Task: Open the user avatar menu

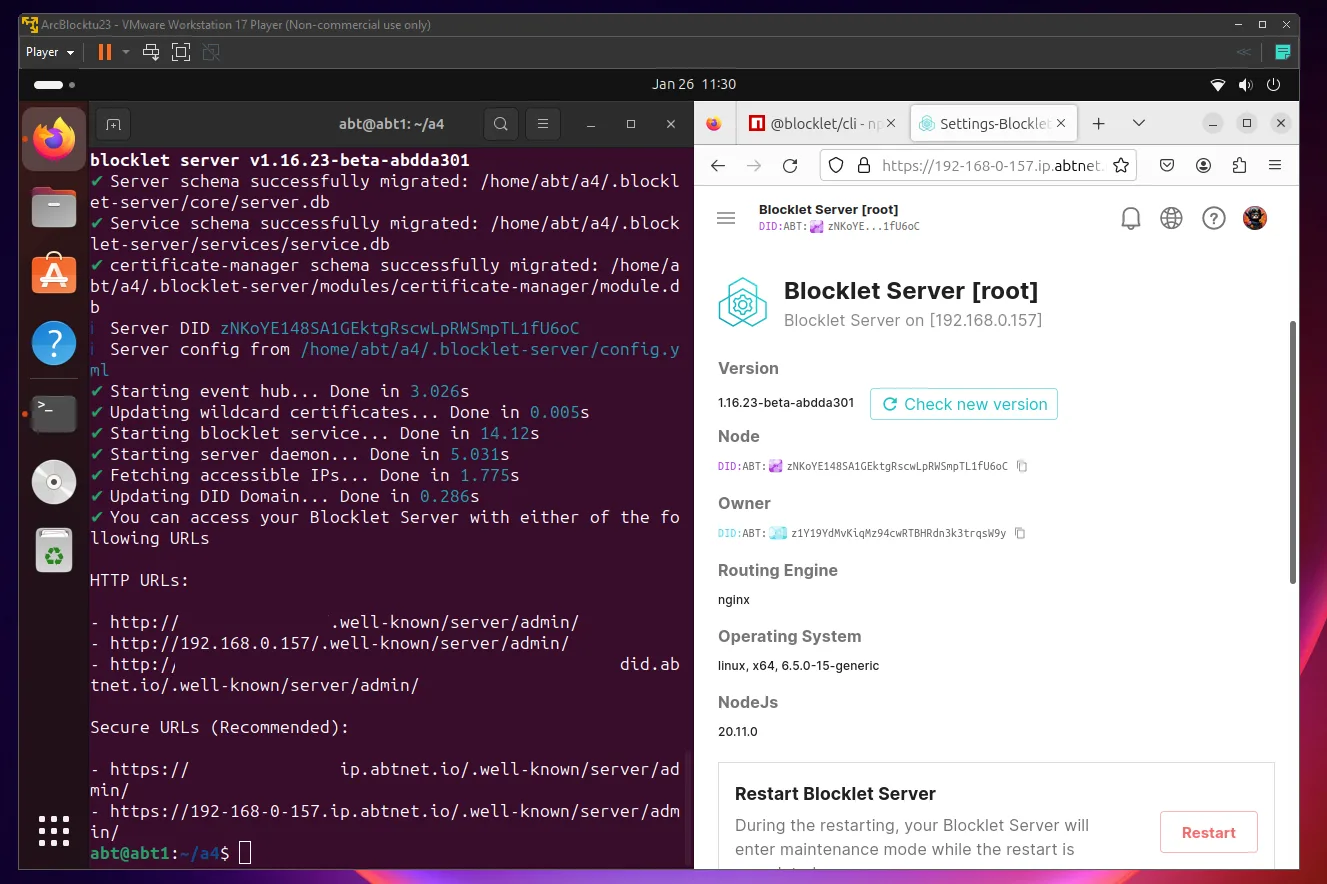Action: (1255, 218)
